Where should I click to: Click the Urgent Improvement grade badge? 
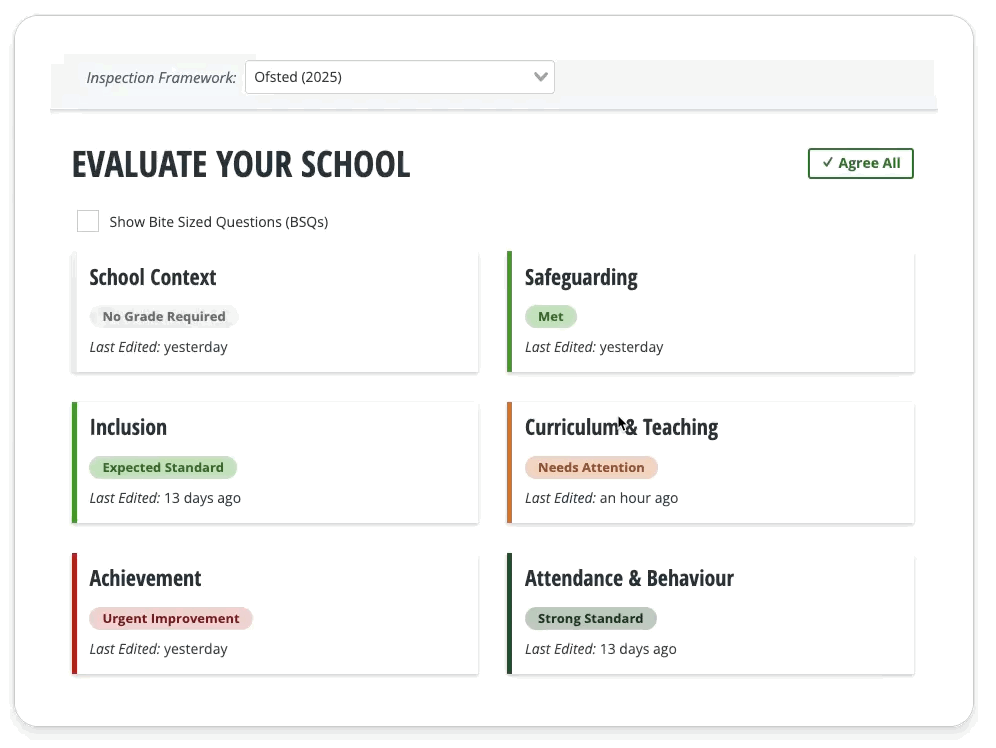pyautogui.click(x=171, y=619)
